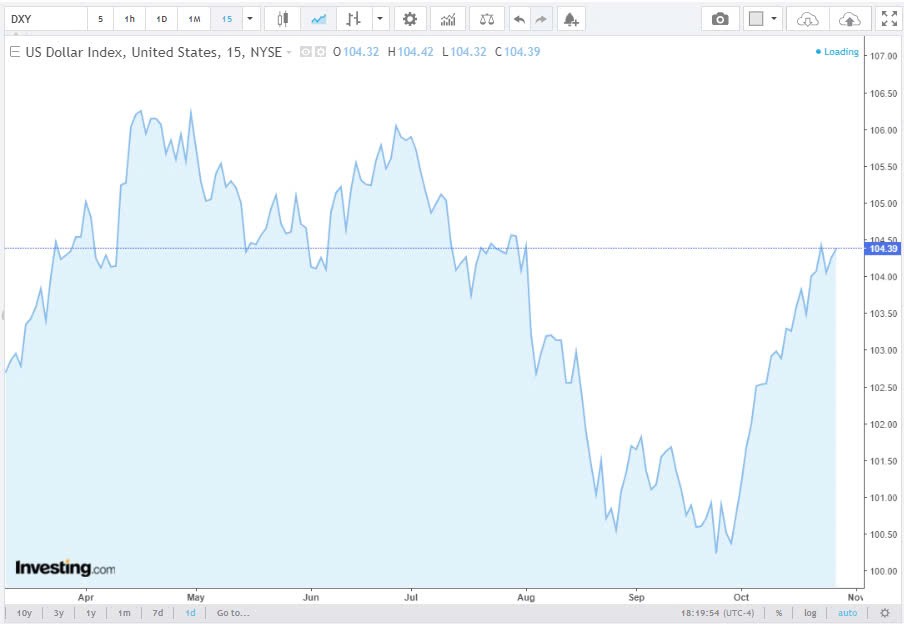904x624 pixels.
Task: Switch to the 1M interval
Action: click(x=194, y=19)
